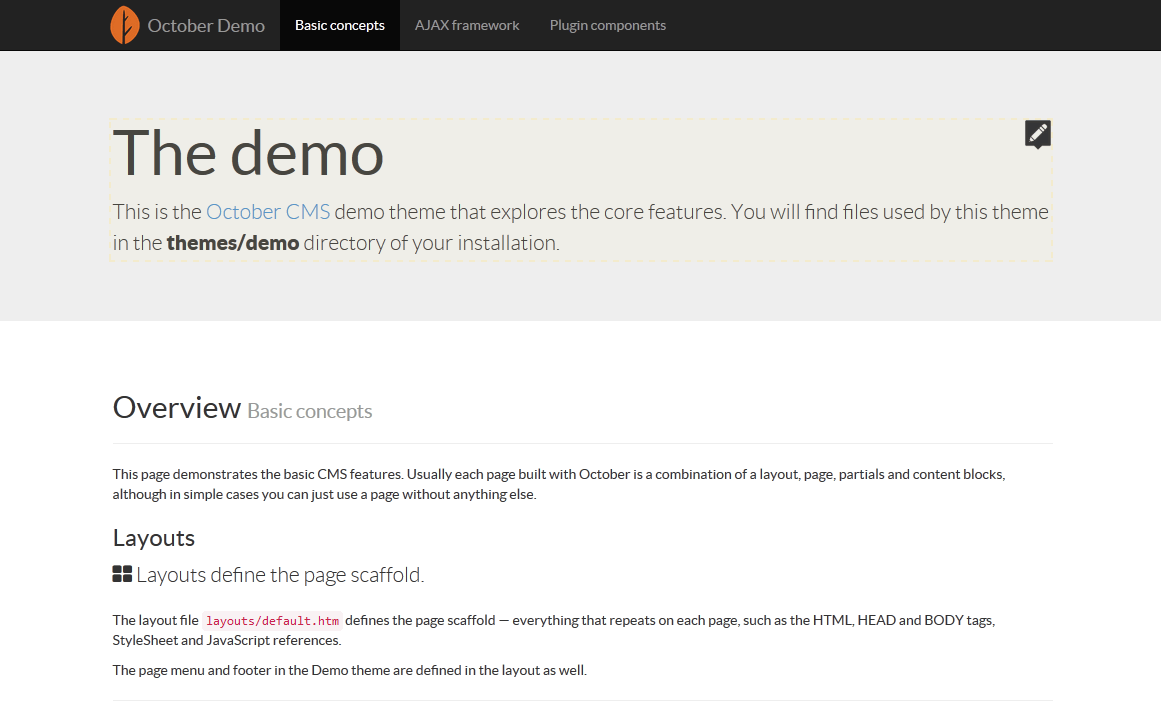Image resolution: width=1161 pixels, height=705 pixels.
Task: Click the Overview section heading
Action: pos(177,407)
